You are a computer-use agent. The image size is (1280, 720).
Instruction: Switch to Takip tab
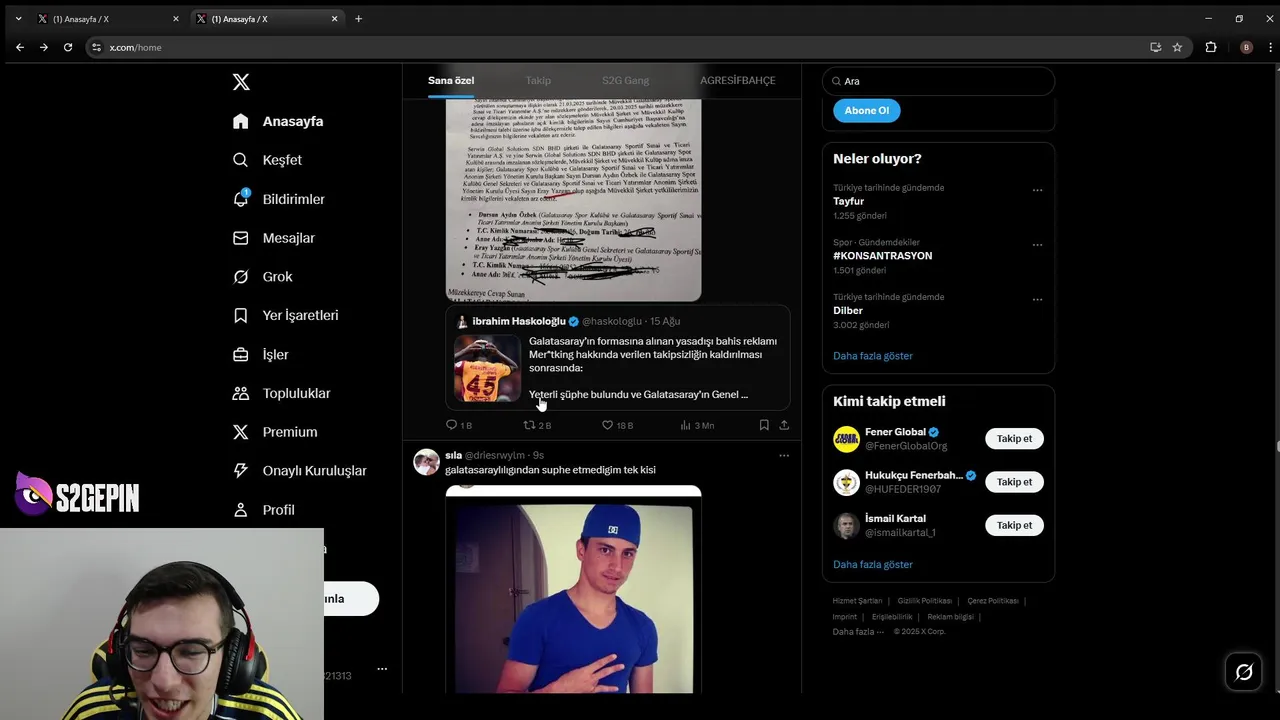[x=538, y=80]
